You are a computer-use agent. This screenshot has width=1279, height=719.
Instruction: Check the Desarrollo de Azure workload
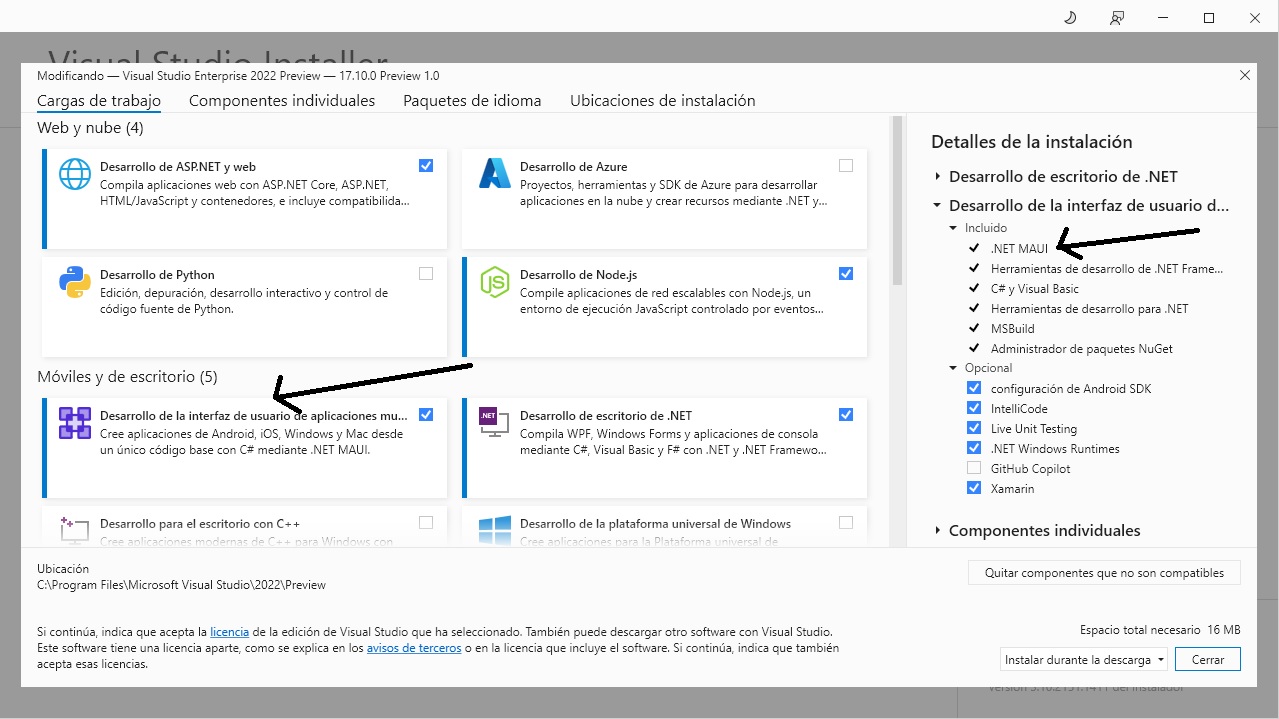[x=846, y=166]
